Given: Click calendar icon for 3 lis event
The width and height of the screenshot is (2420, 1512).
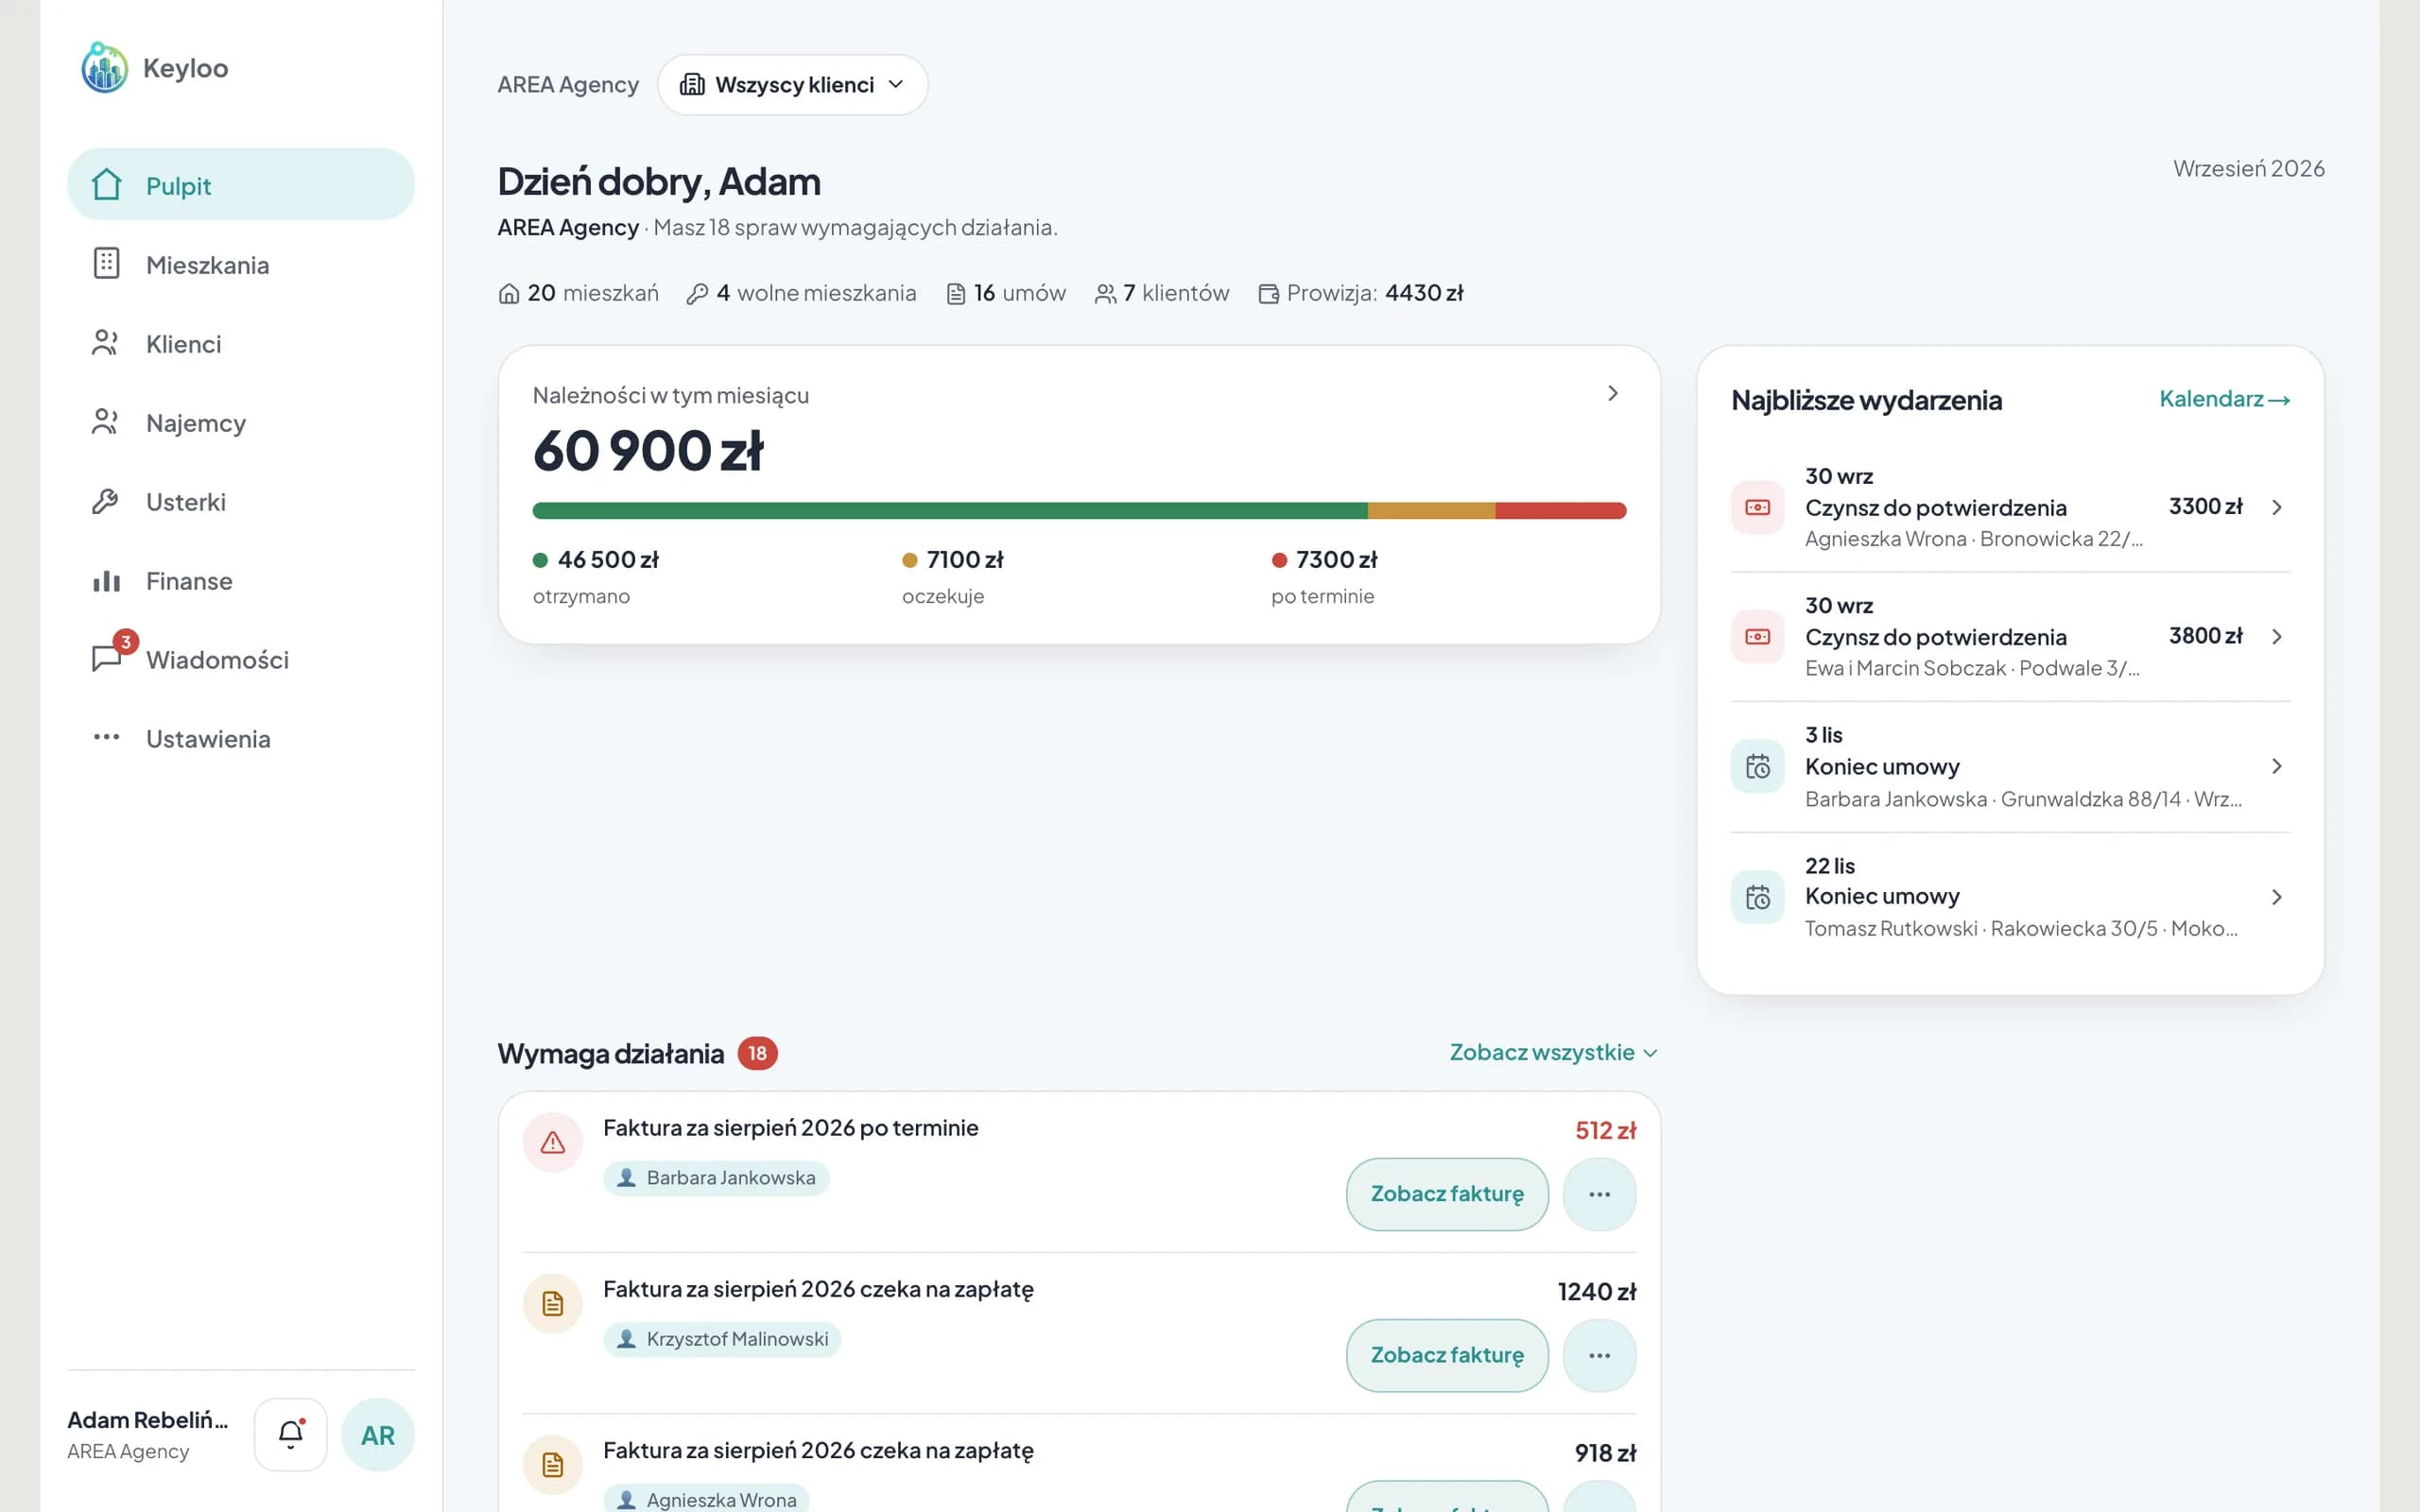Looking at the screenshot, I should click(x=1757, y=767).
